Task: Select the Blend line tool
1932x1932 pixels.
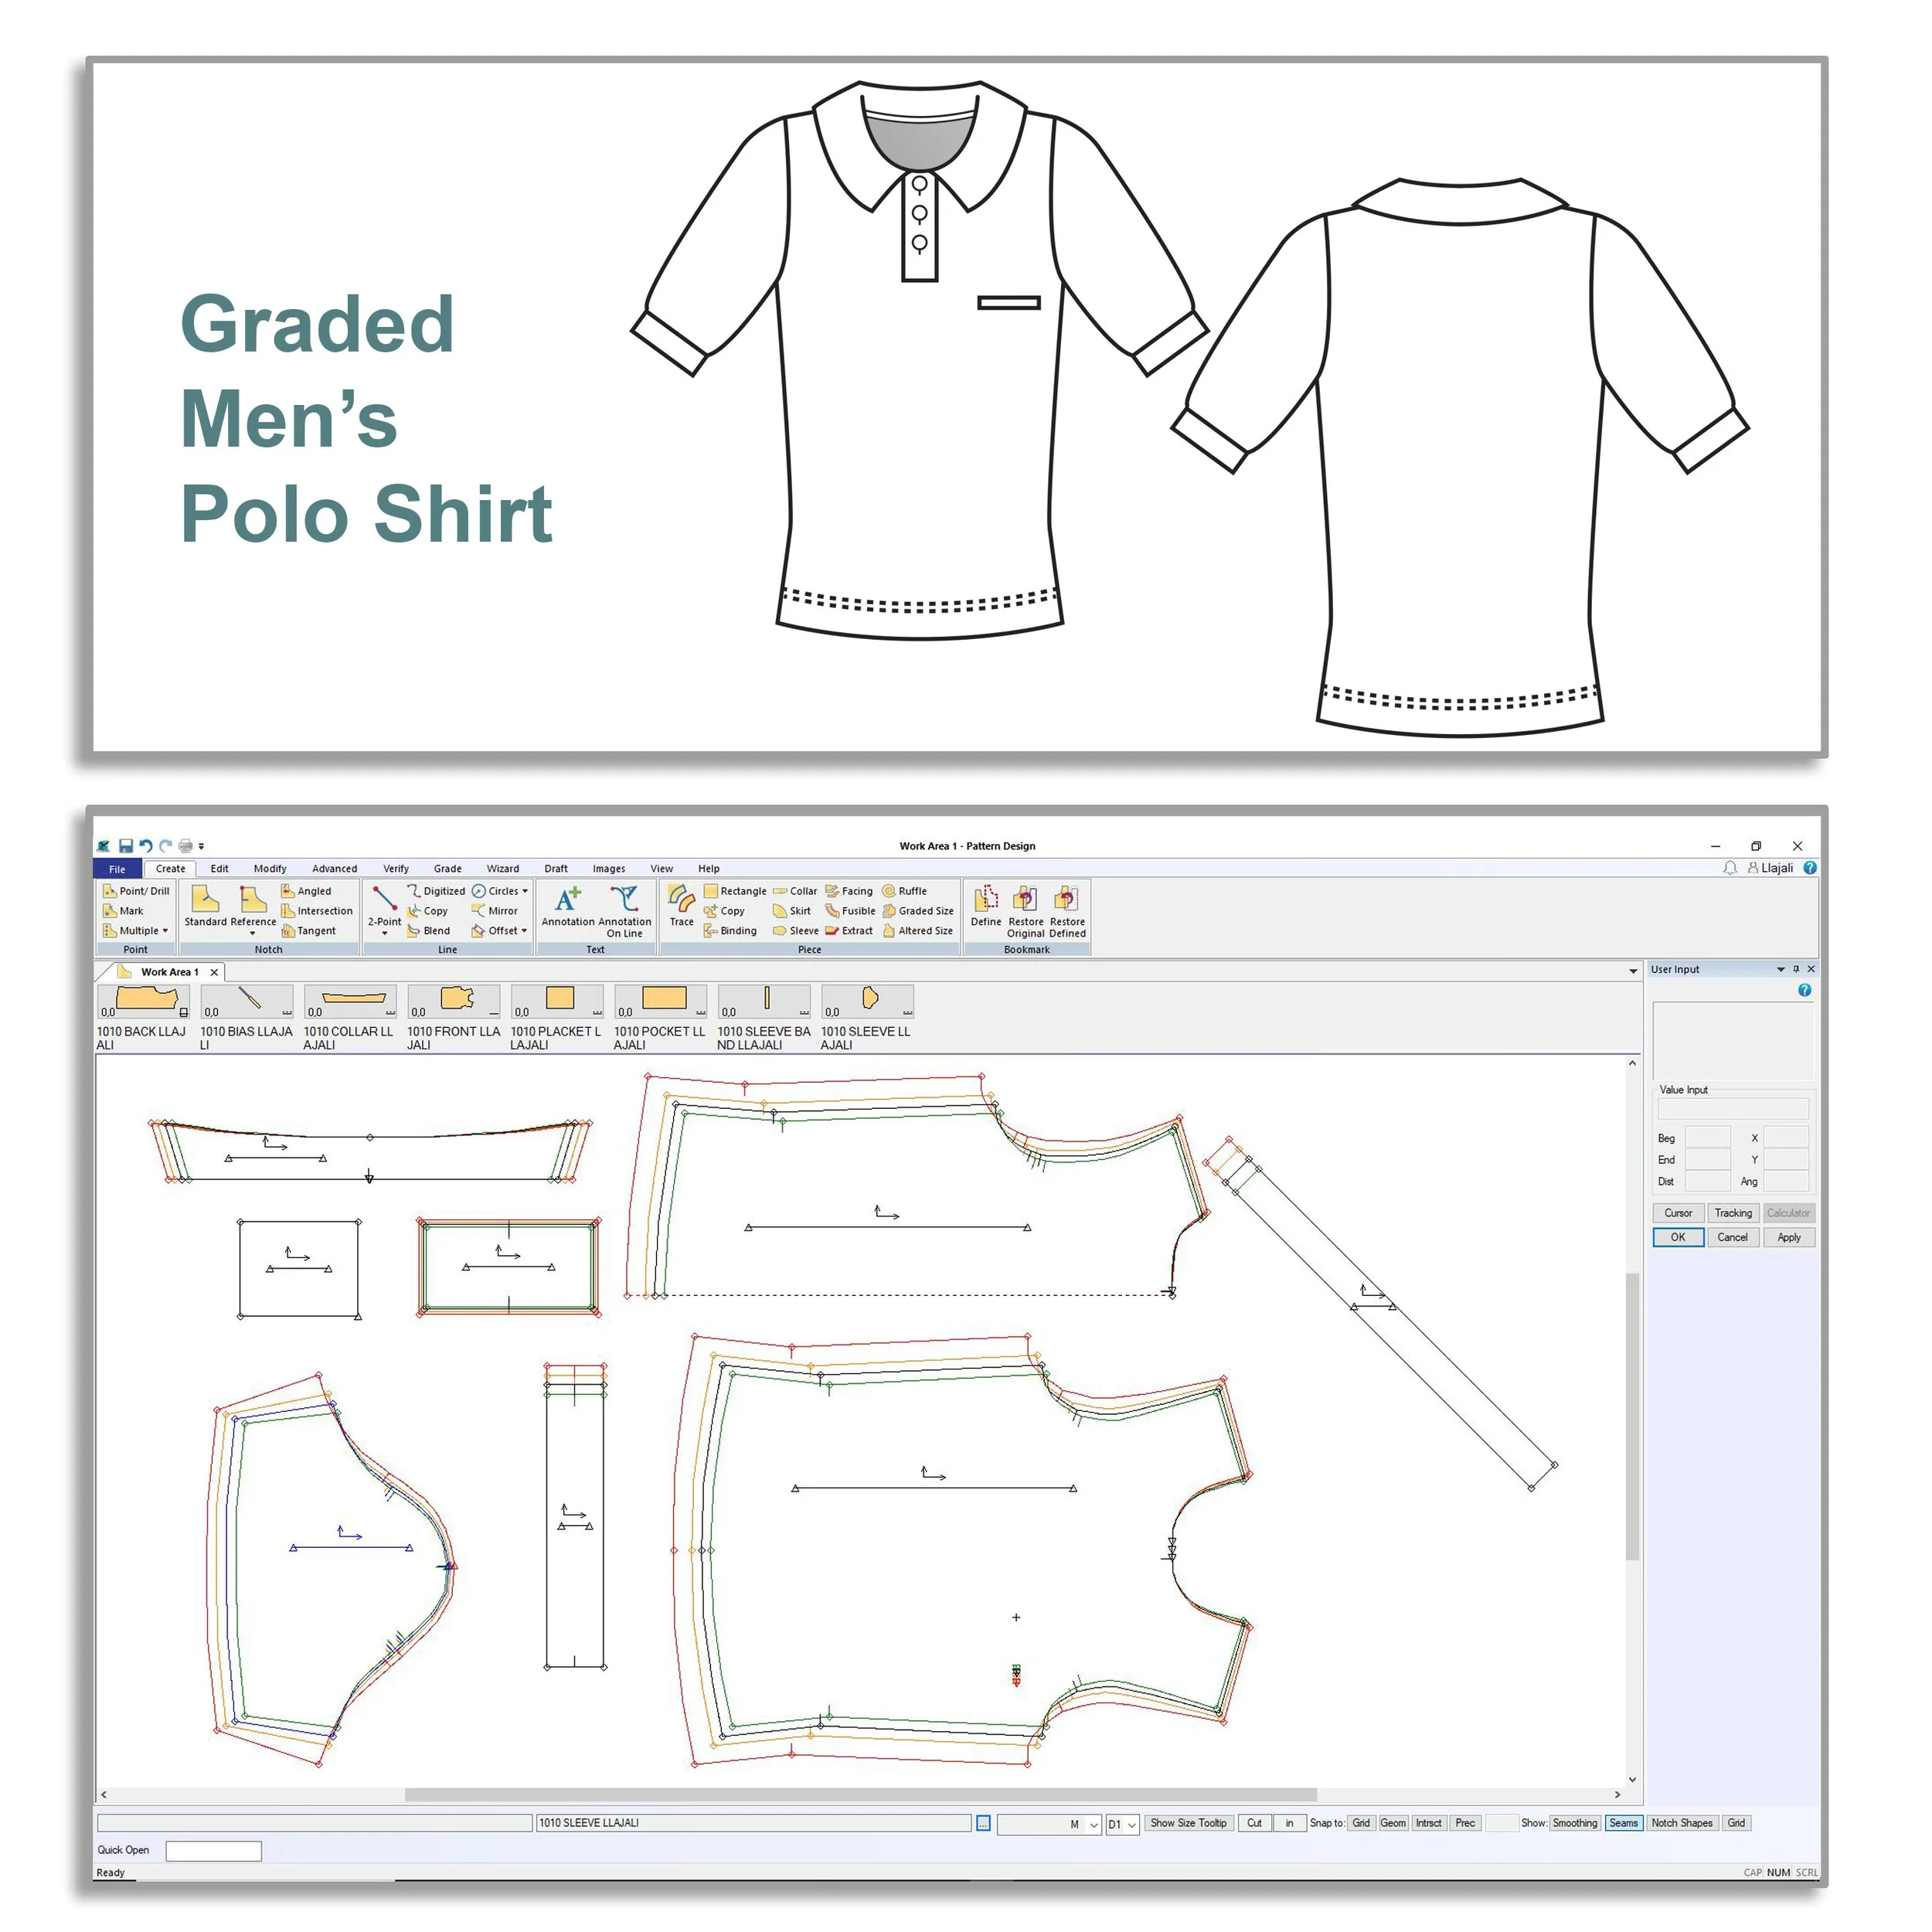Action: (x=429, y=931)
